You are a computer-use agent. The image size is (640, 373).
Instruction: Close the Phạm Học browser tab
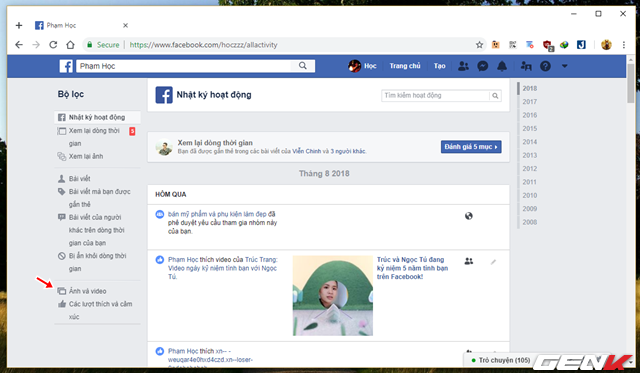pyautogui.click(x=125, y=25)
